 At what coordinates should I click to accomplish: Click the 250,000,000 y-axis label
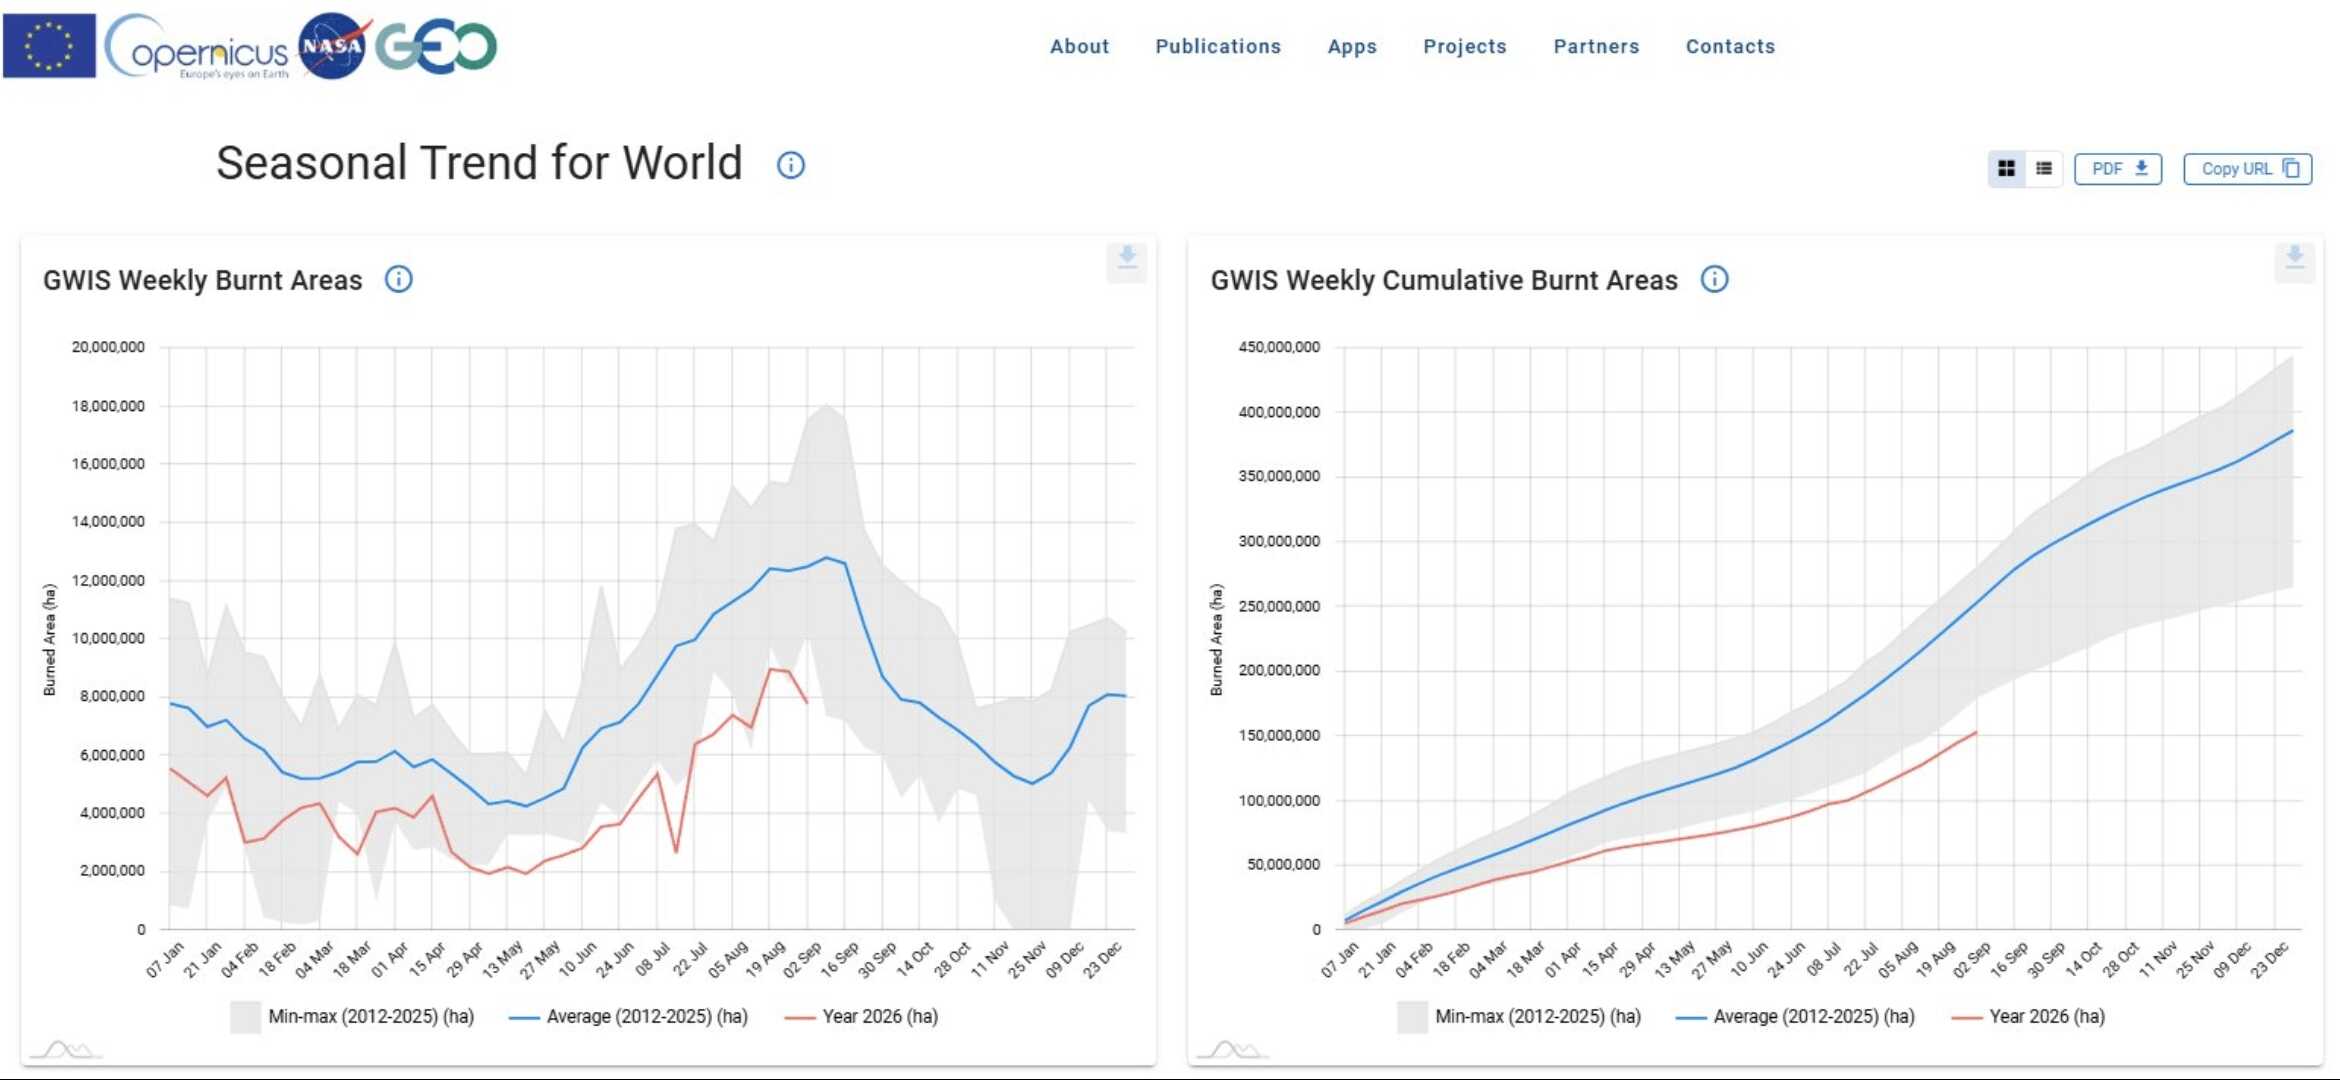1279,606
